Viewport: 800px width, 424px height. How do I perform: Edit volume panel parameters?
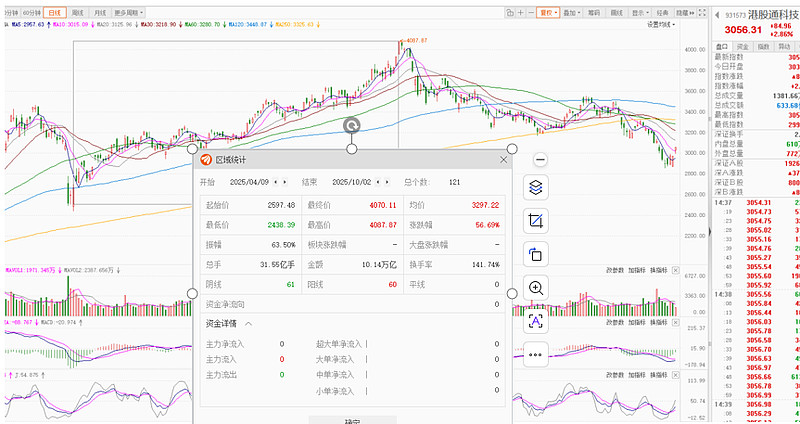[x=614, y=270]
